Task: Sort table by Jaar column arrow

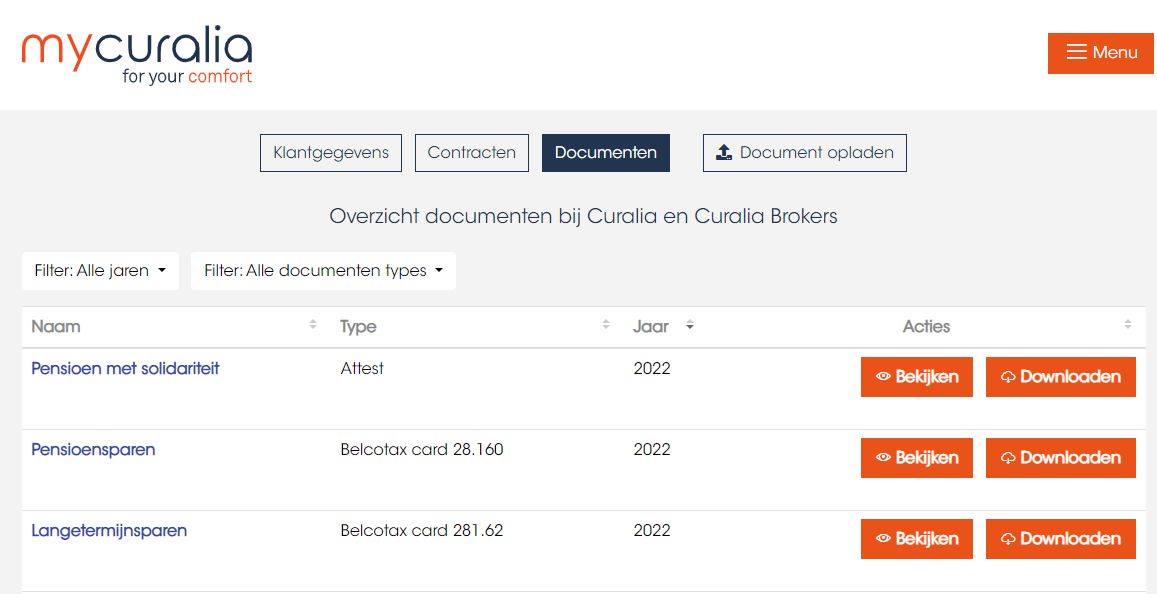Action: (x=690, y=325)
